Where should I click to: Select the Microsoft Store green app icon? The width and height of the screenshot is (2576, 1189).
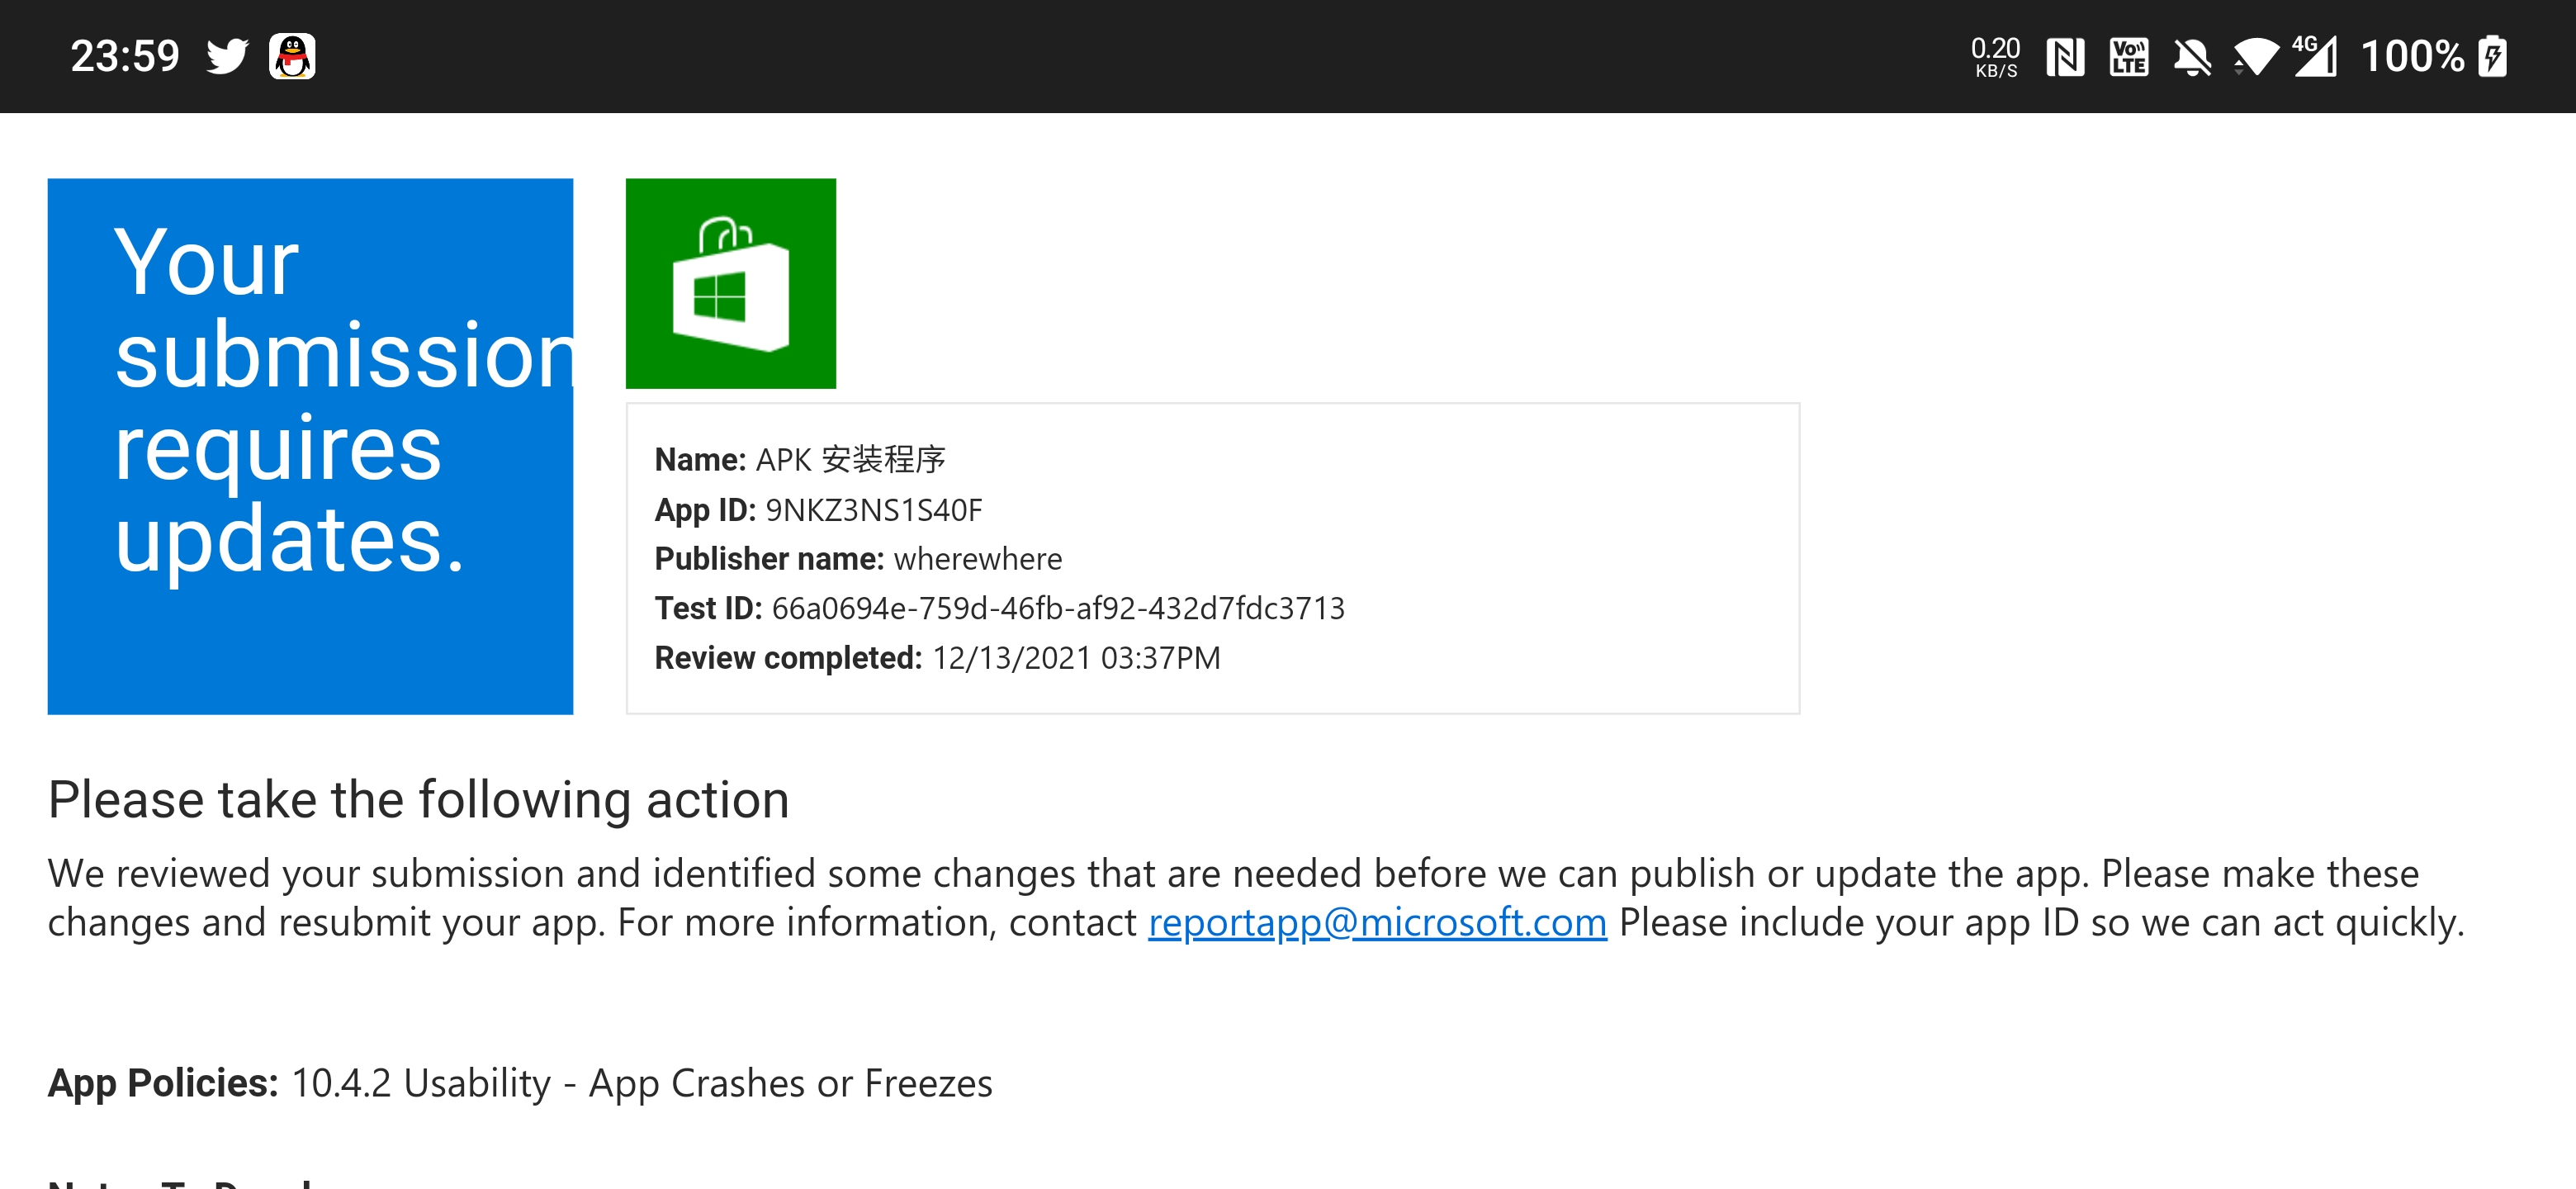[731, 282]
